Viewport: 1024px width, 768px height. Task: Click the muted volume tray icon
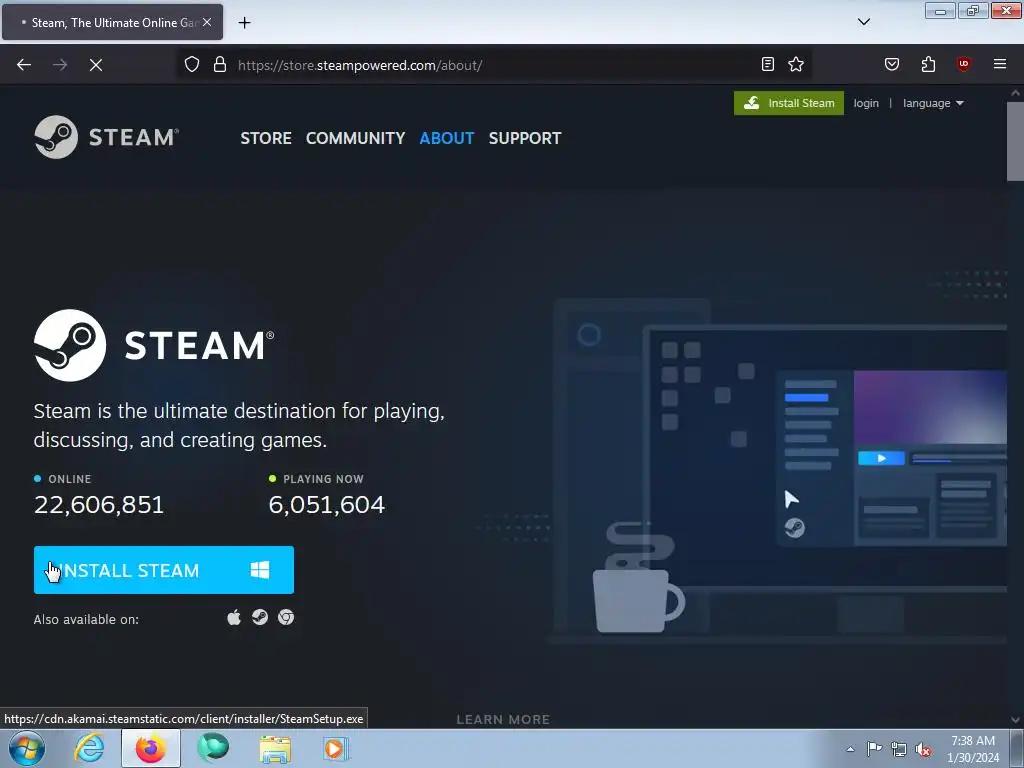click(x=923, y=749)
